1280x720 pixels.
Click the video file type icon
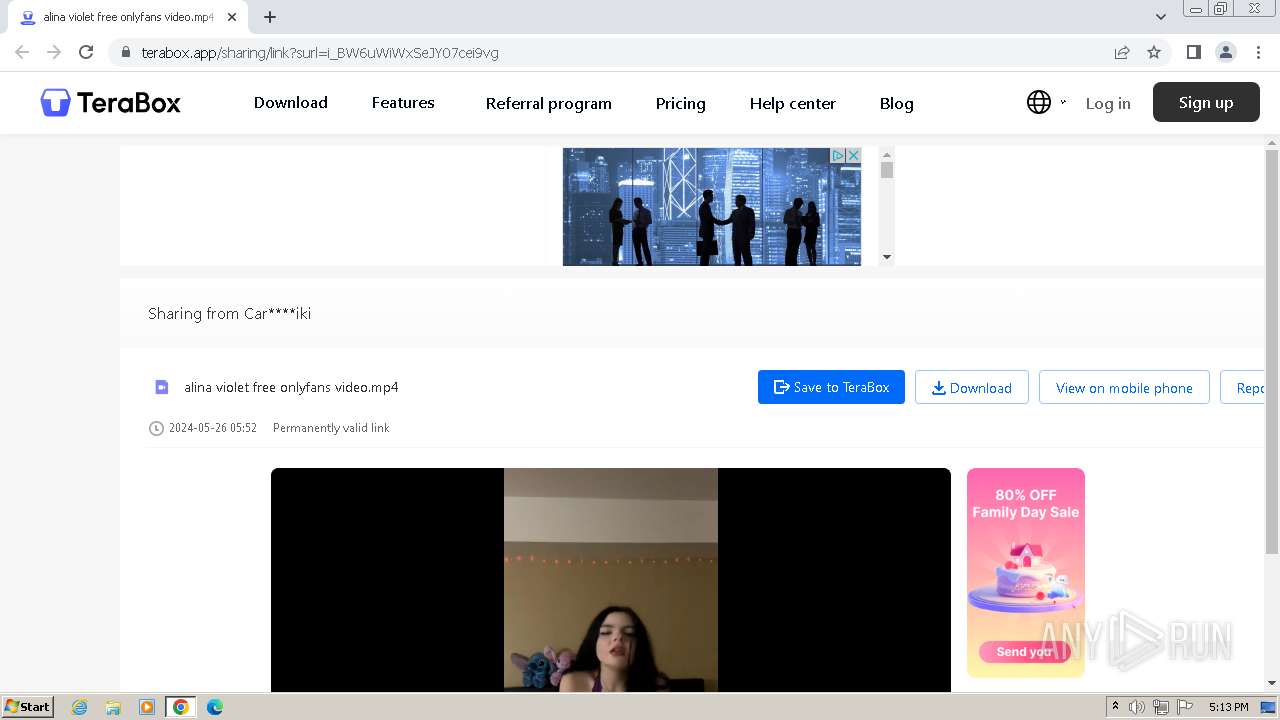pos(161,387)
